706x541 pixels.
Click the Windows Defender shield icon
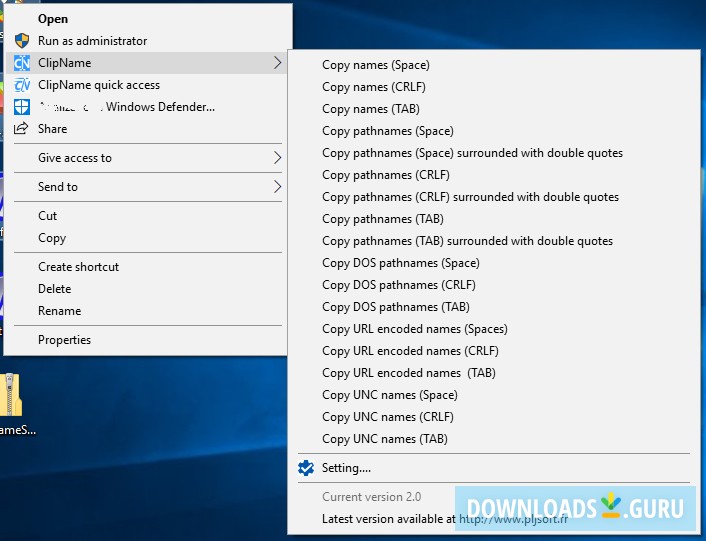[22, 107]
